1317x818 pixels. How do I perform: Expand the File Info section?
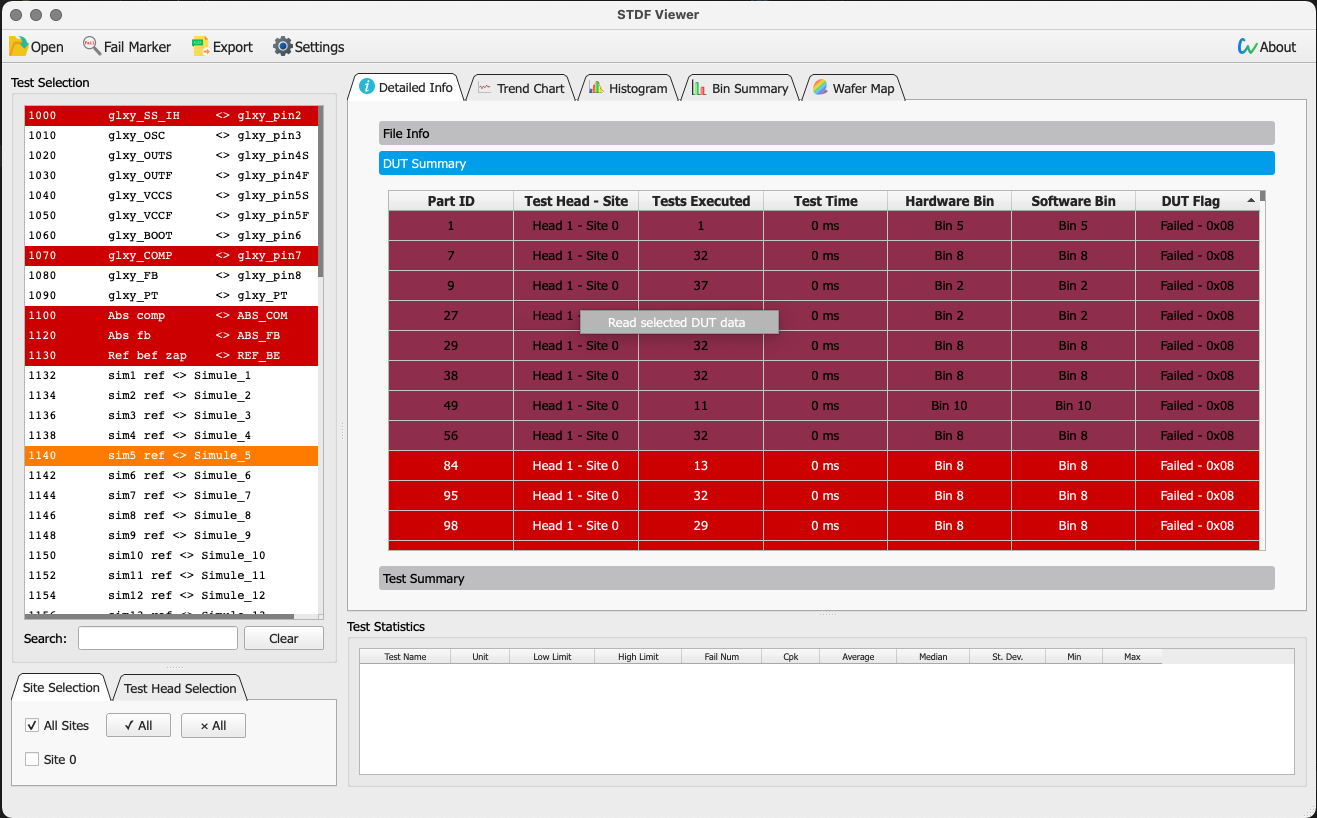click(826, 133)
